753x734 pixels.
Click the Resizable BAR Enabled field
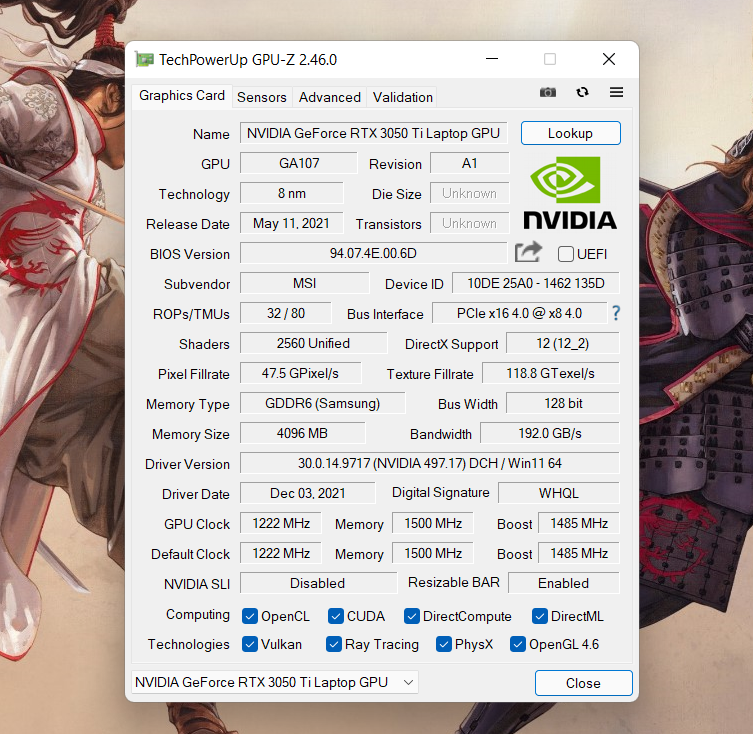point(564,583)
